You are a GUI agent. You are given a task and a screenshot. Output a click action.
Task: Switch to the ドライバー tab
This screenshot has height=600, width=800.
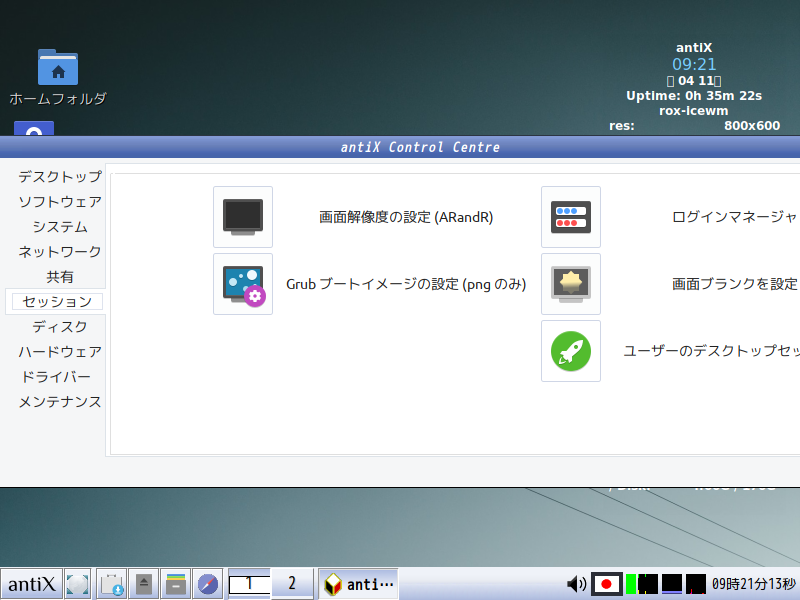(56, 377)
